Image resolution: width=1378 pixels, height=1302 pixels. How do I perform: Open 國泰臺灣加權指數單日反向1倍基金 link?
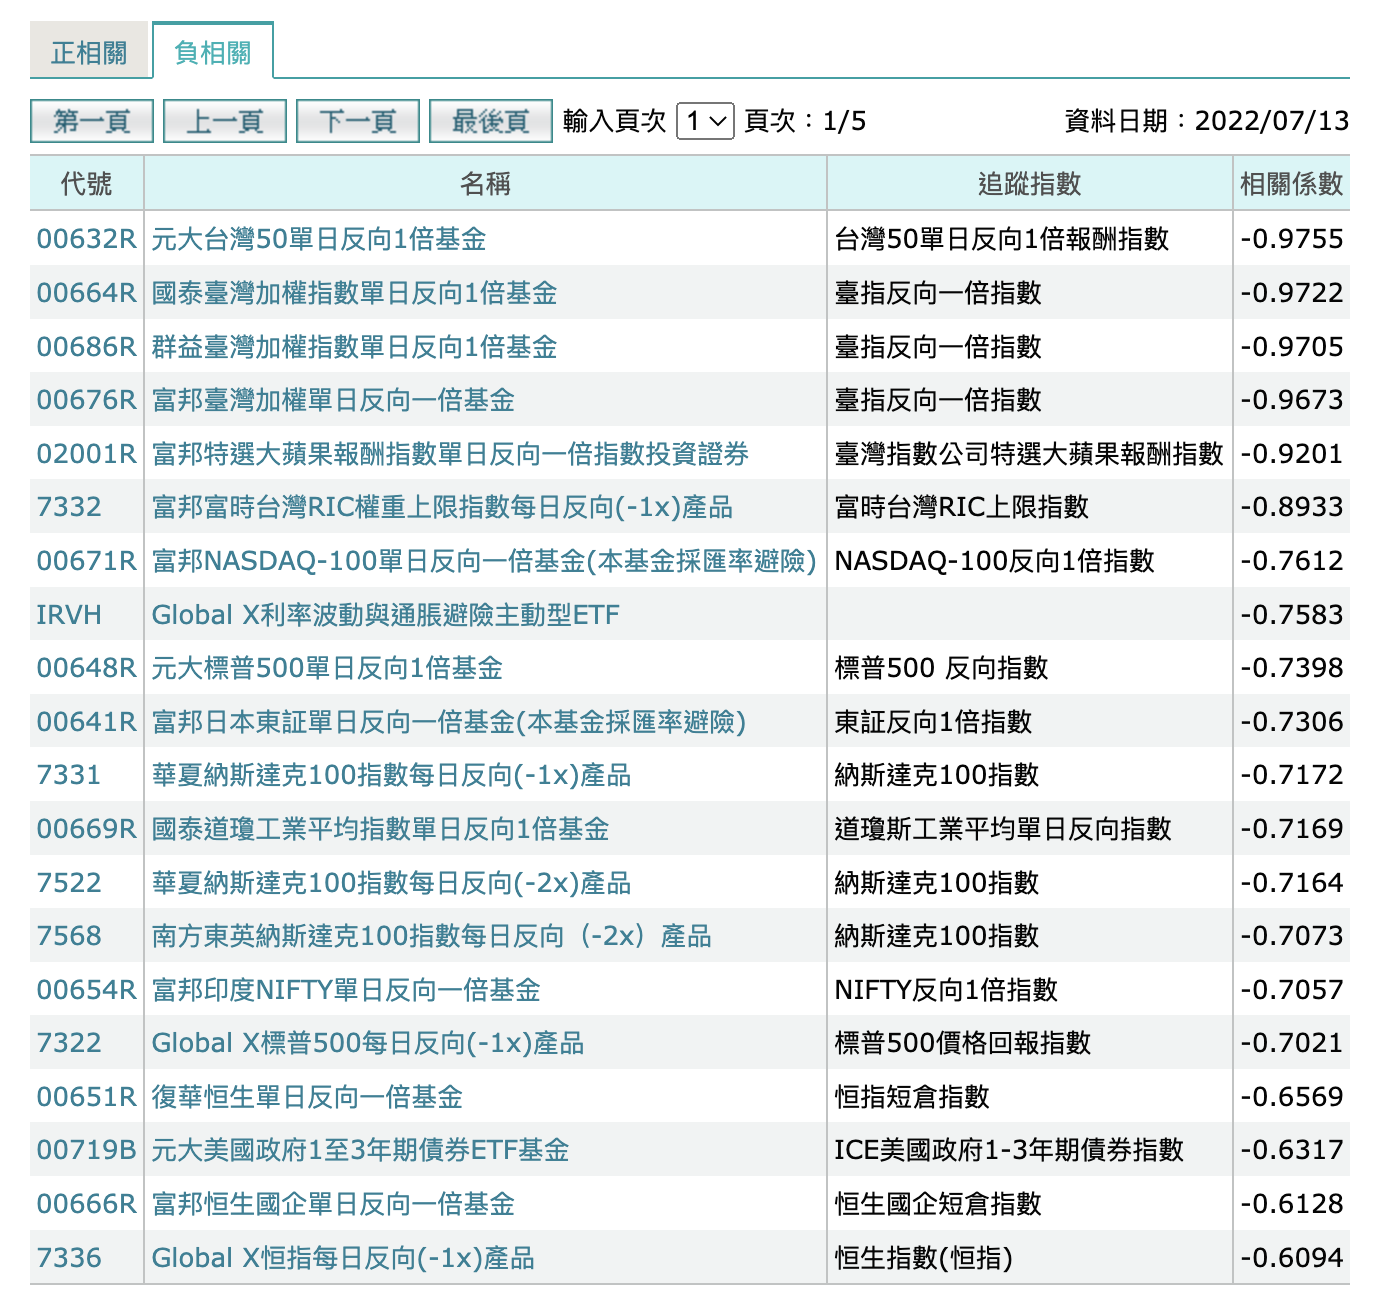pos(354,293)
